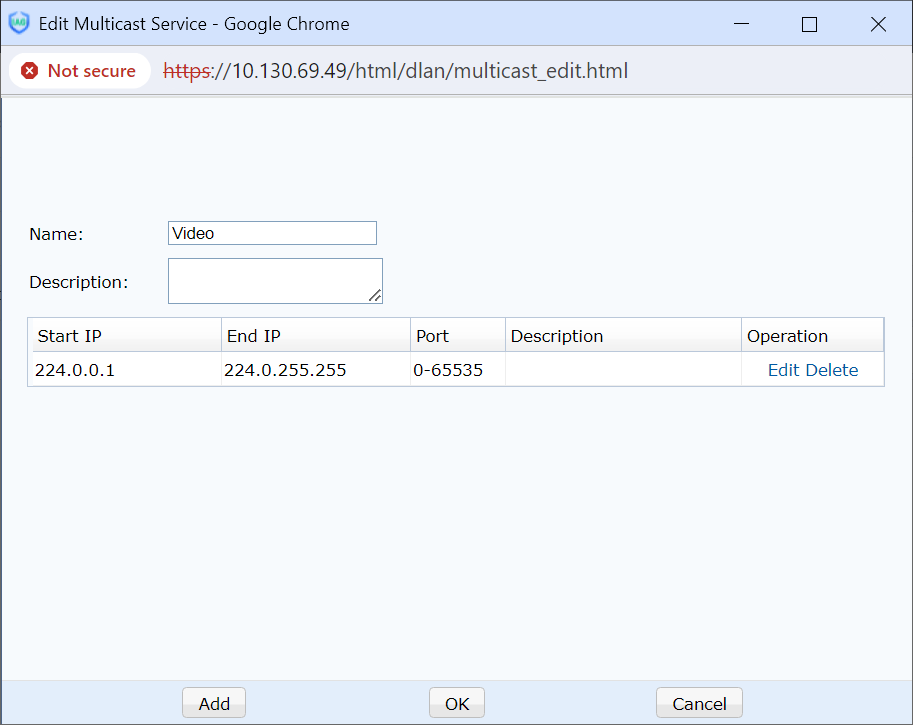913x725 pixels.
Task: Delete the 224.0.0.1 multicast entry
Action: coord(832,370)
